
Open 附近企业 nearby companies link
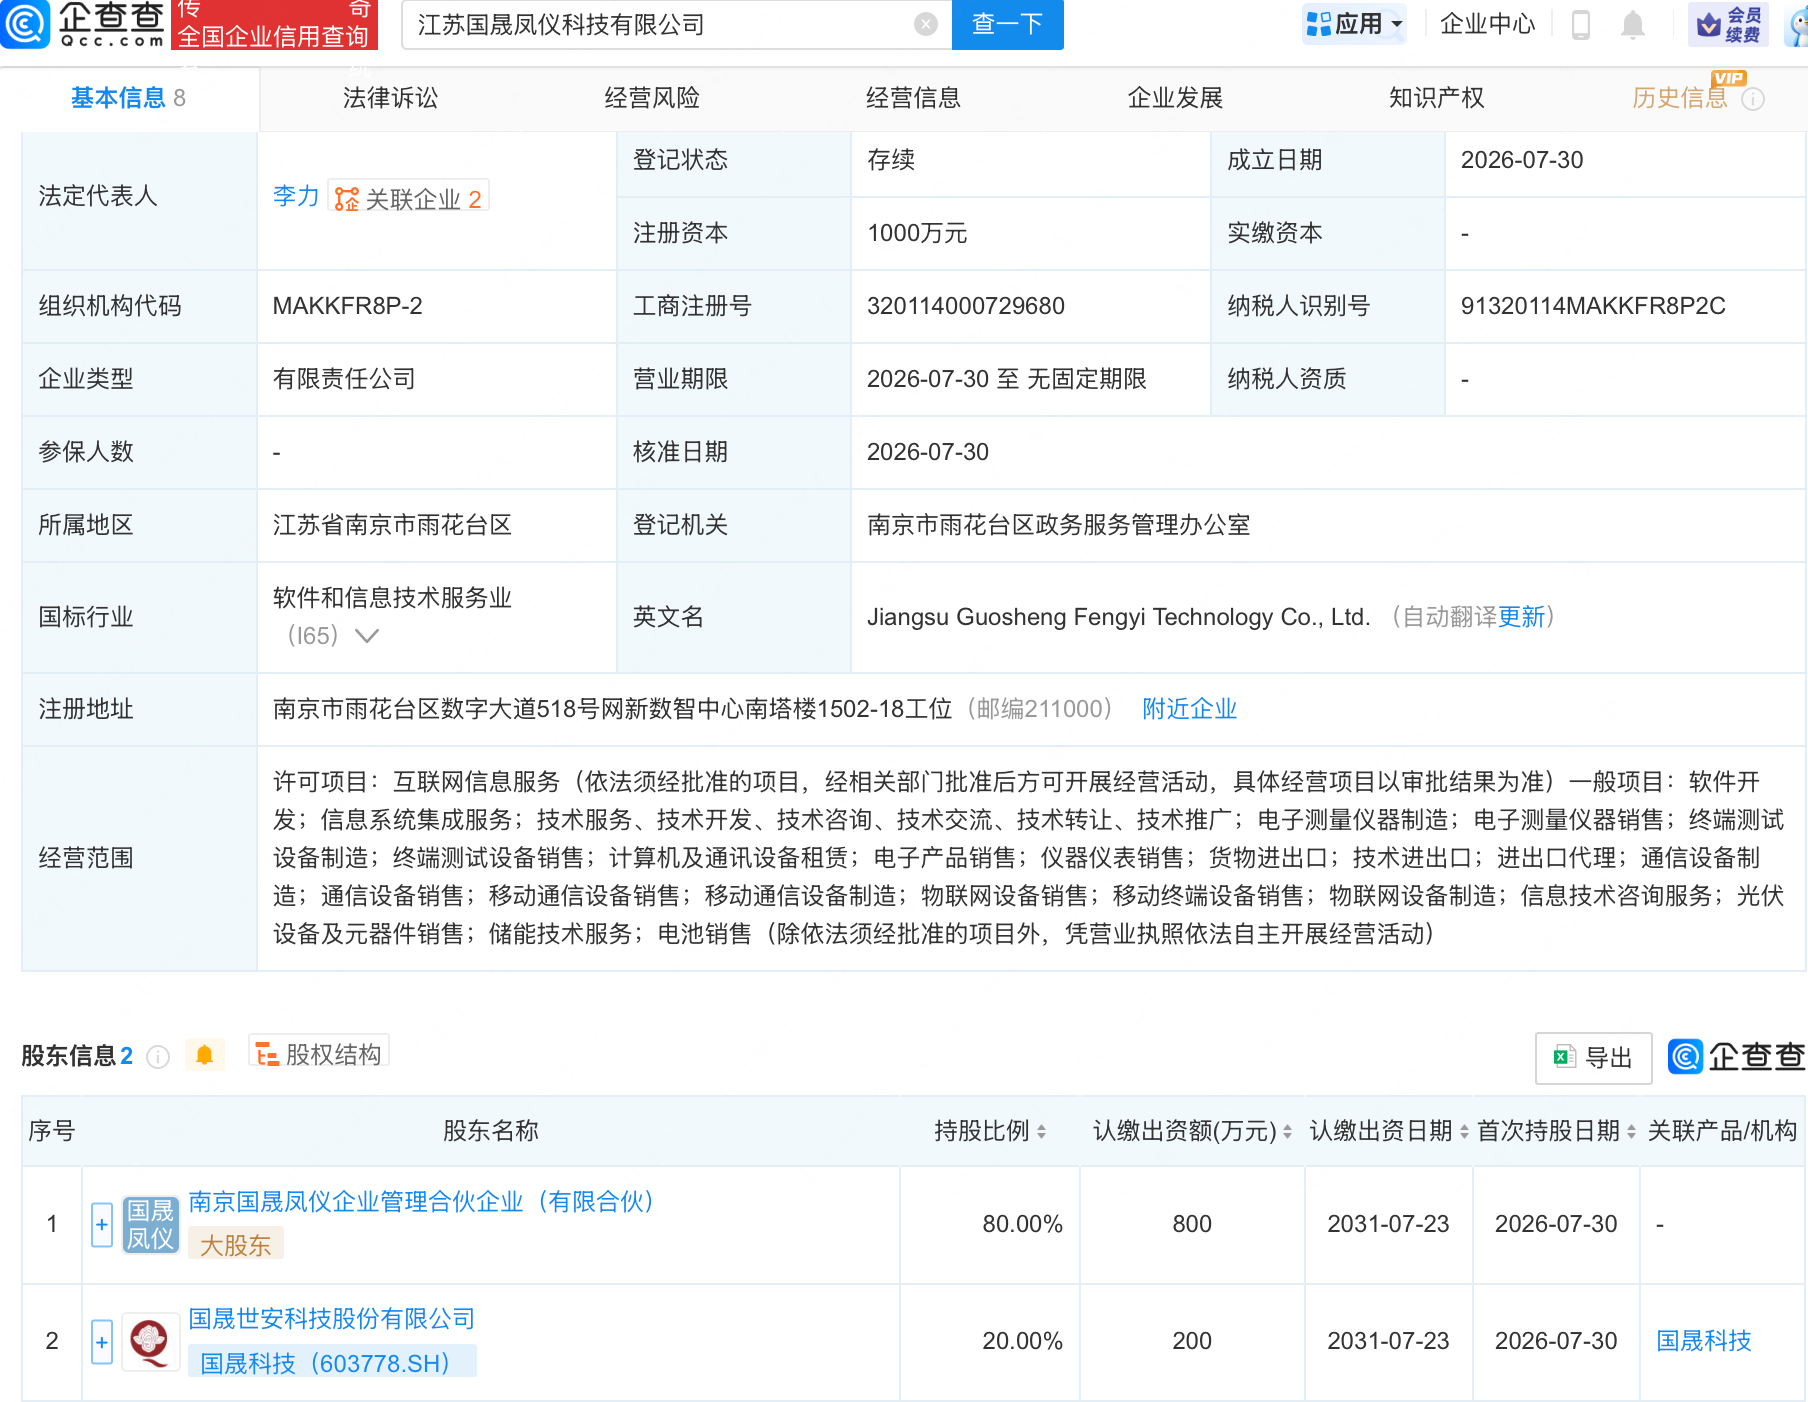pyautogui.click(x=1190, y=709)
